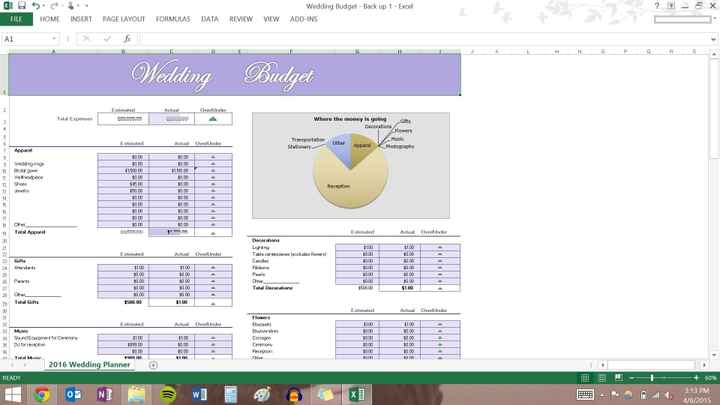Select the 'Flowers' section heading cell
The width and height of the screenshot is (720, 405).
click(x=261, y=317)
